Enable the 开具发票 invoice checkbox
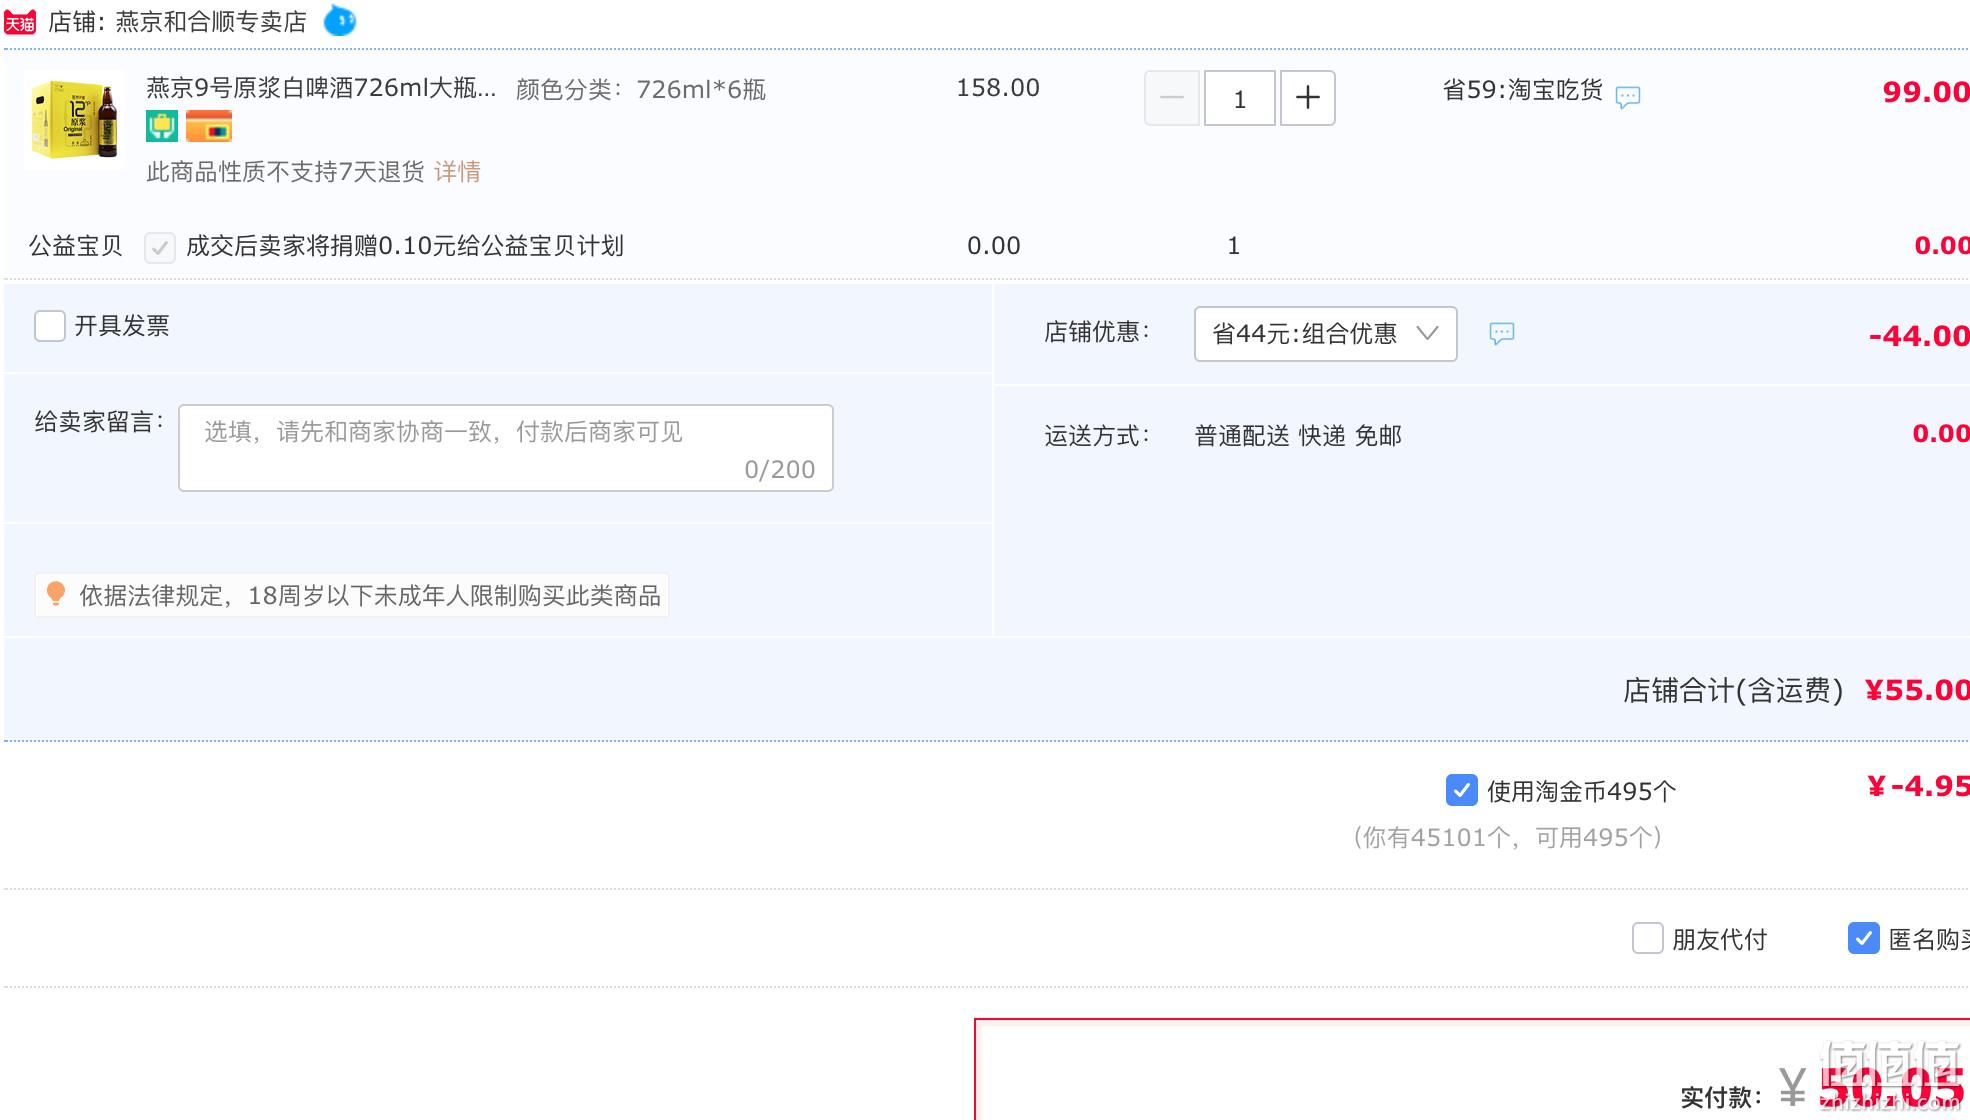1970x1120 pixels. click(50, 326)
